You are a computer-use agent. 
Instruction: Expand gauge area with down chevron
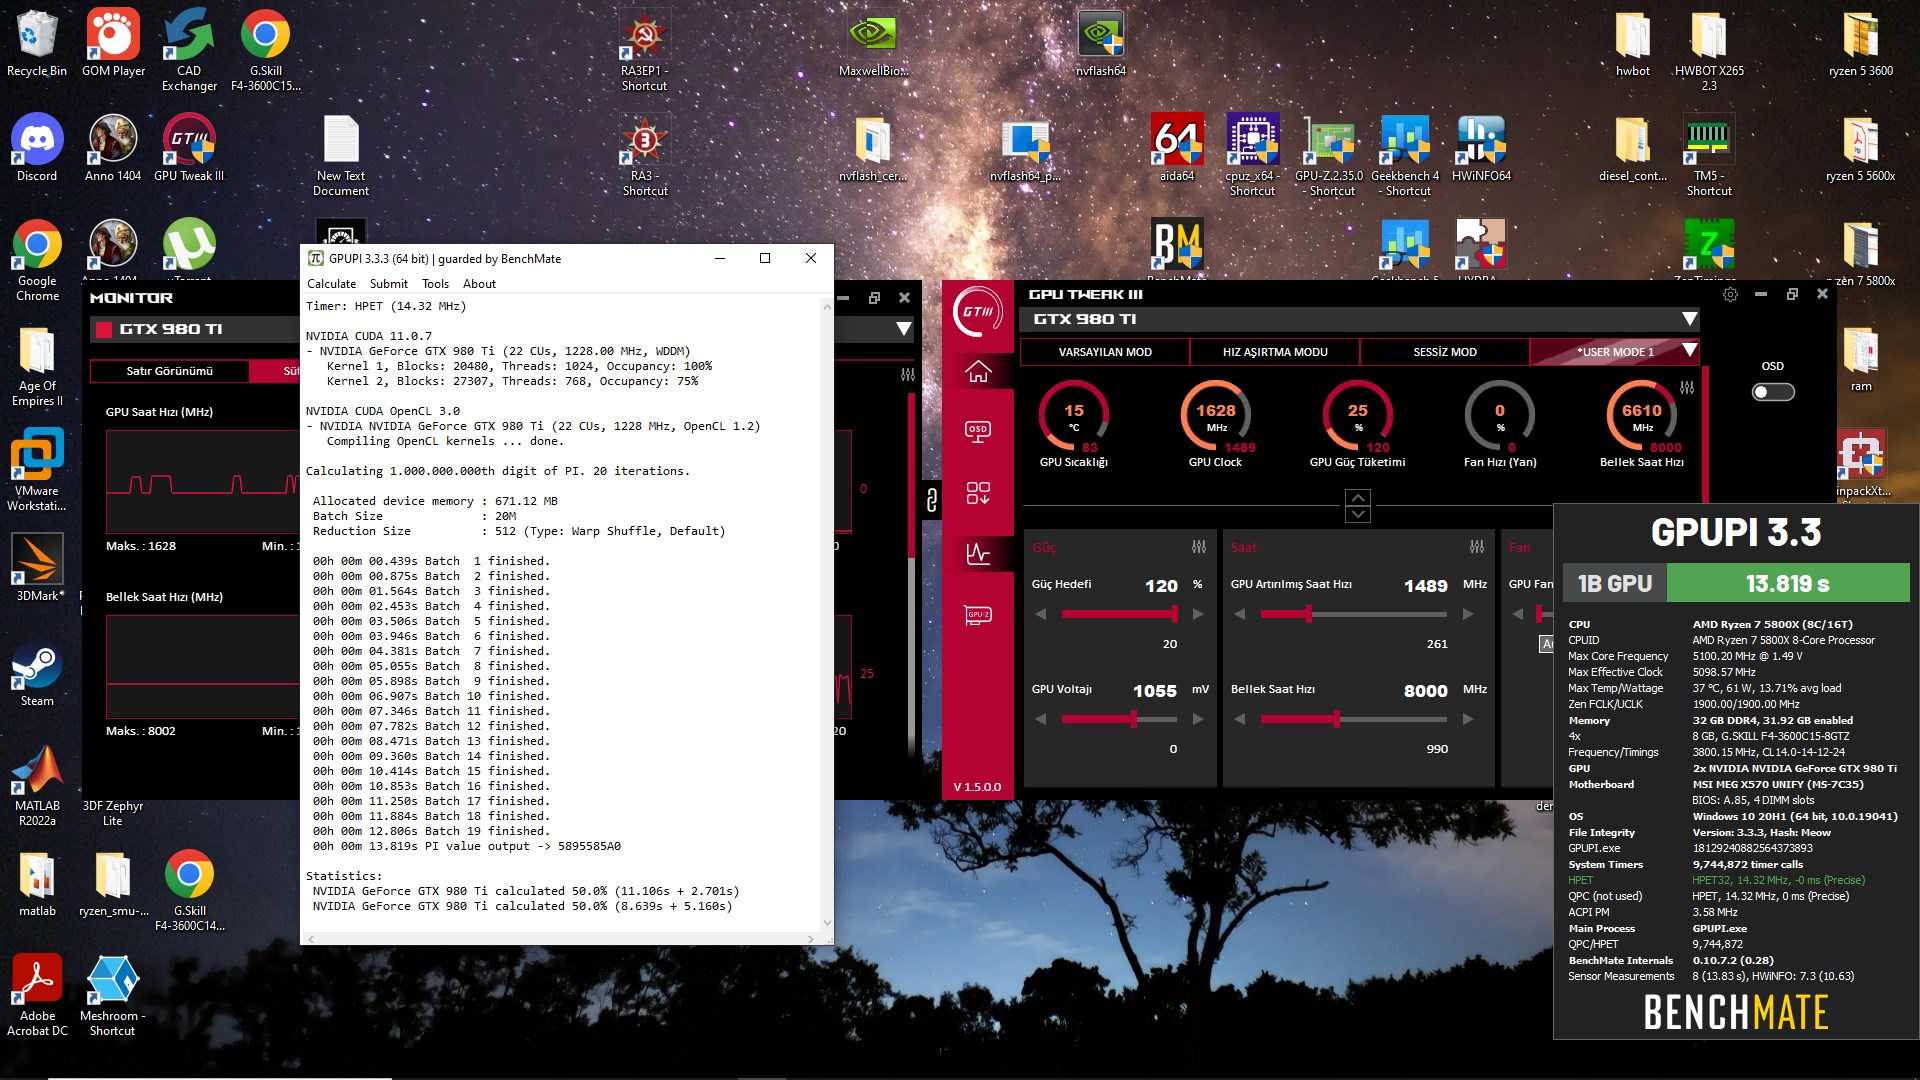(x=1357, y=514)
